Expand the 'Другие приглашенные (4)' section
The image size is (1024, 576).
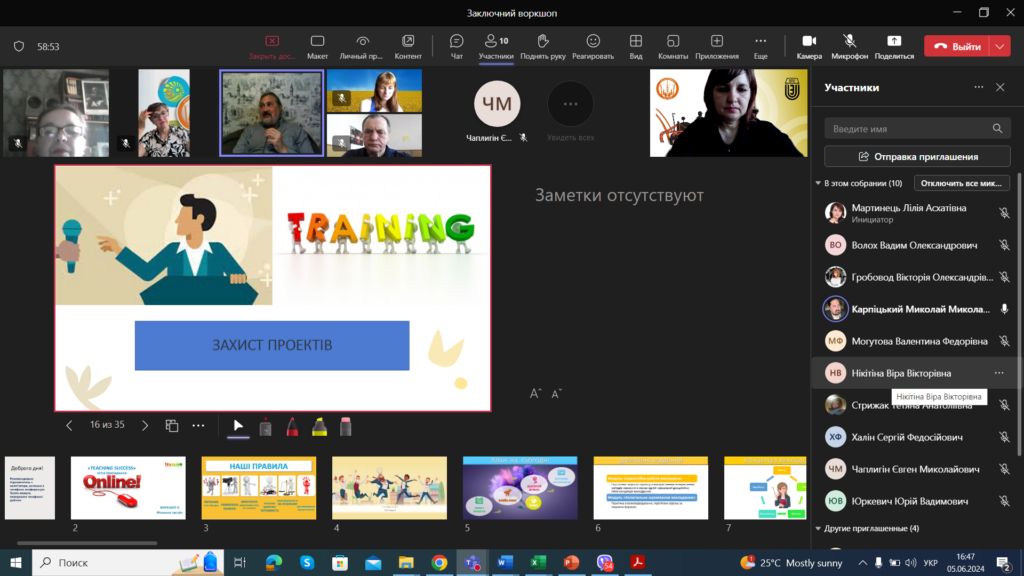(x=818, y=528)
